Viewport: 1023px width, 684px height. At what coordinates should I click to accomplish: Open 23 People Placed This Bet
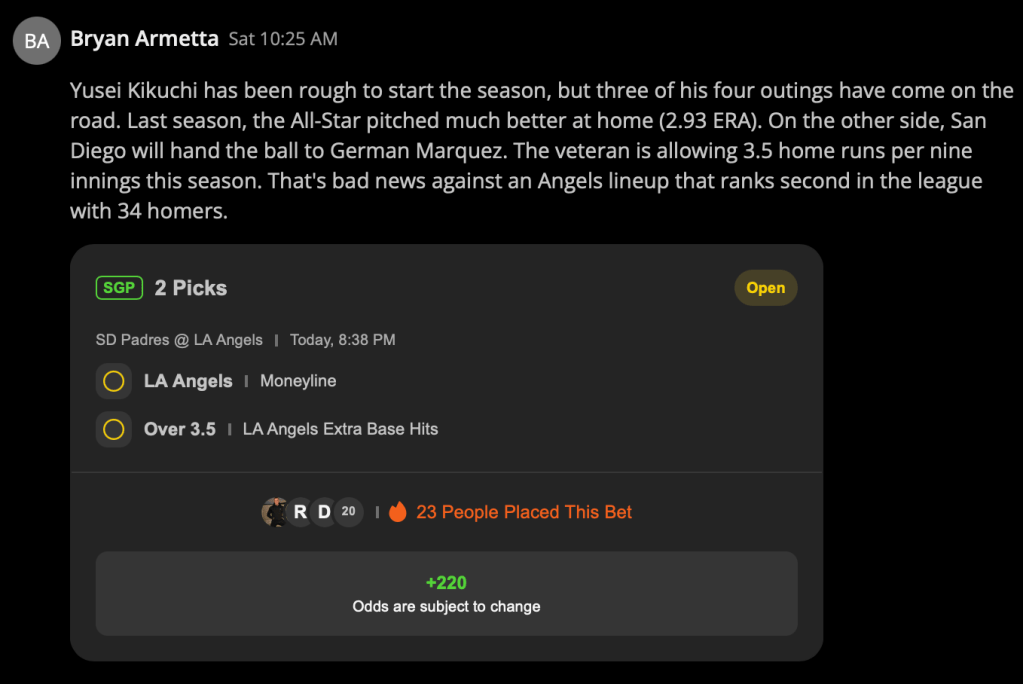[x=524, y=512]
